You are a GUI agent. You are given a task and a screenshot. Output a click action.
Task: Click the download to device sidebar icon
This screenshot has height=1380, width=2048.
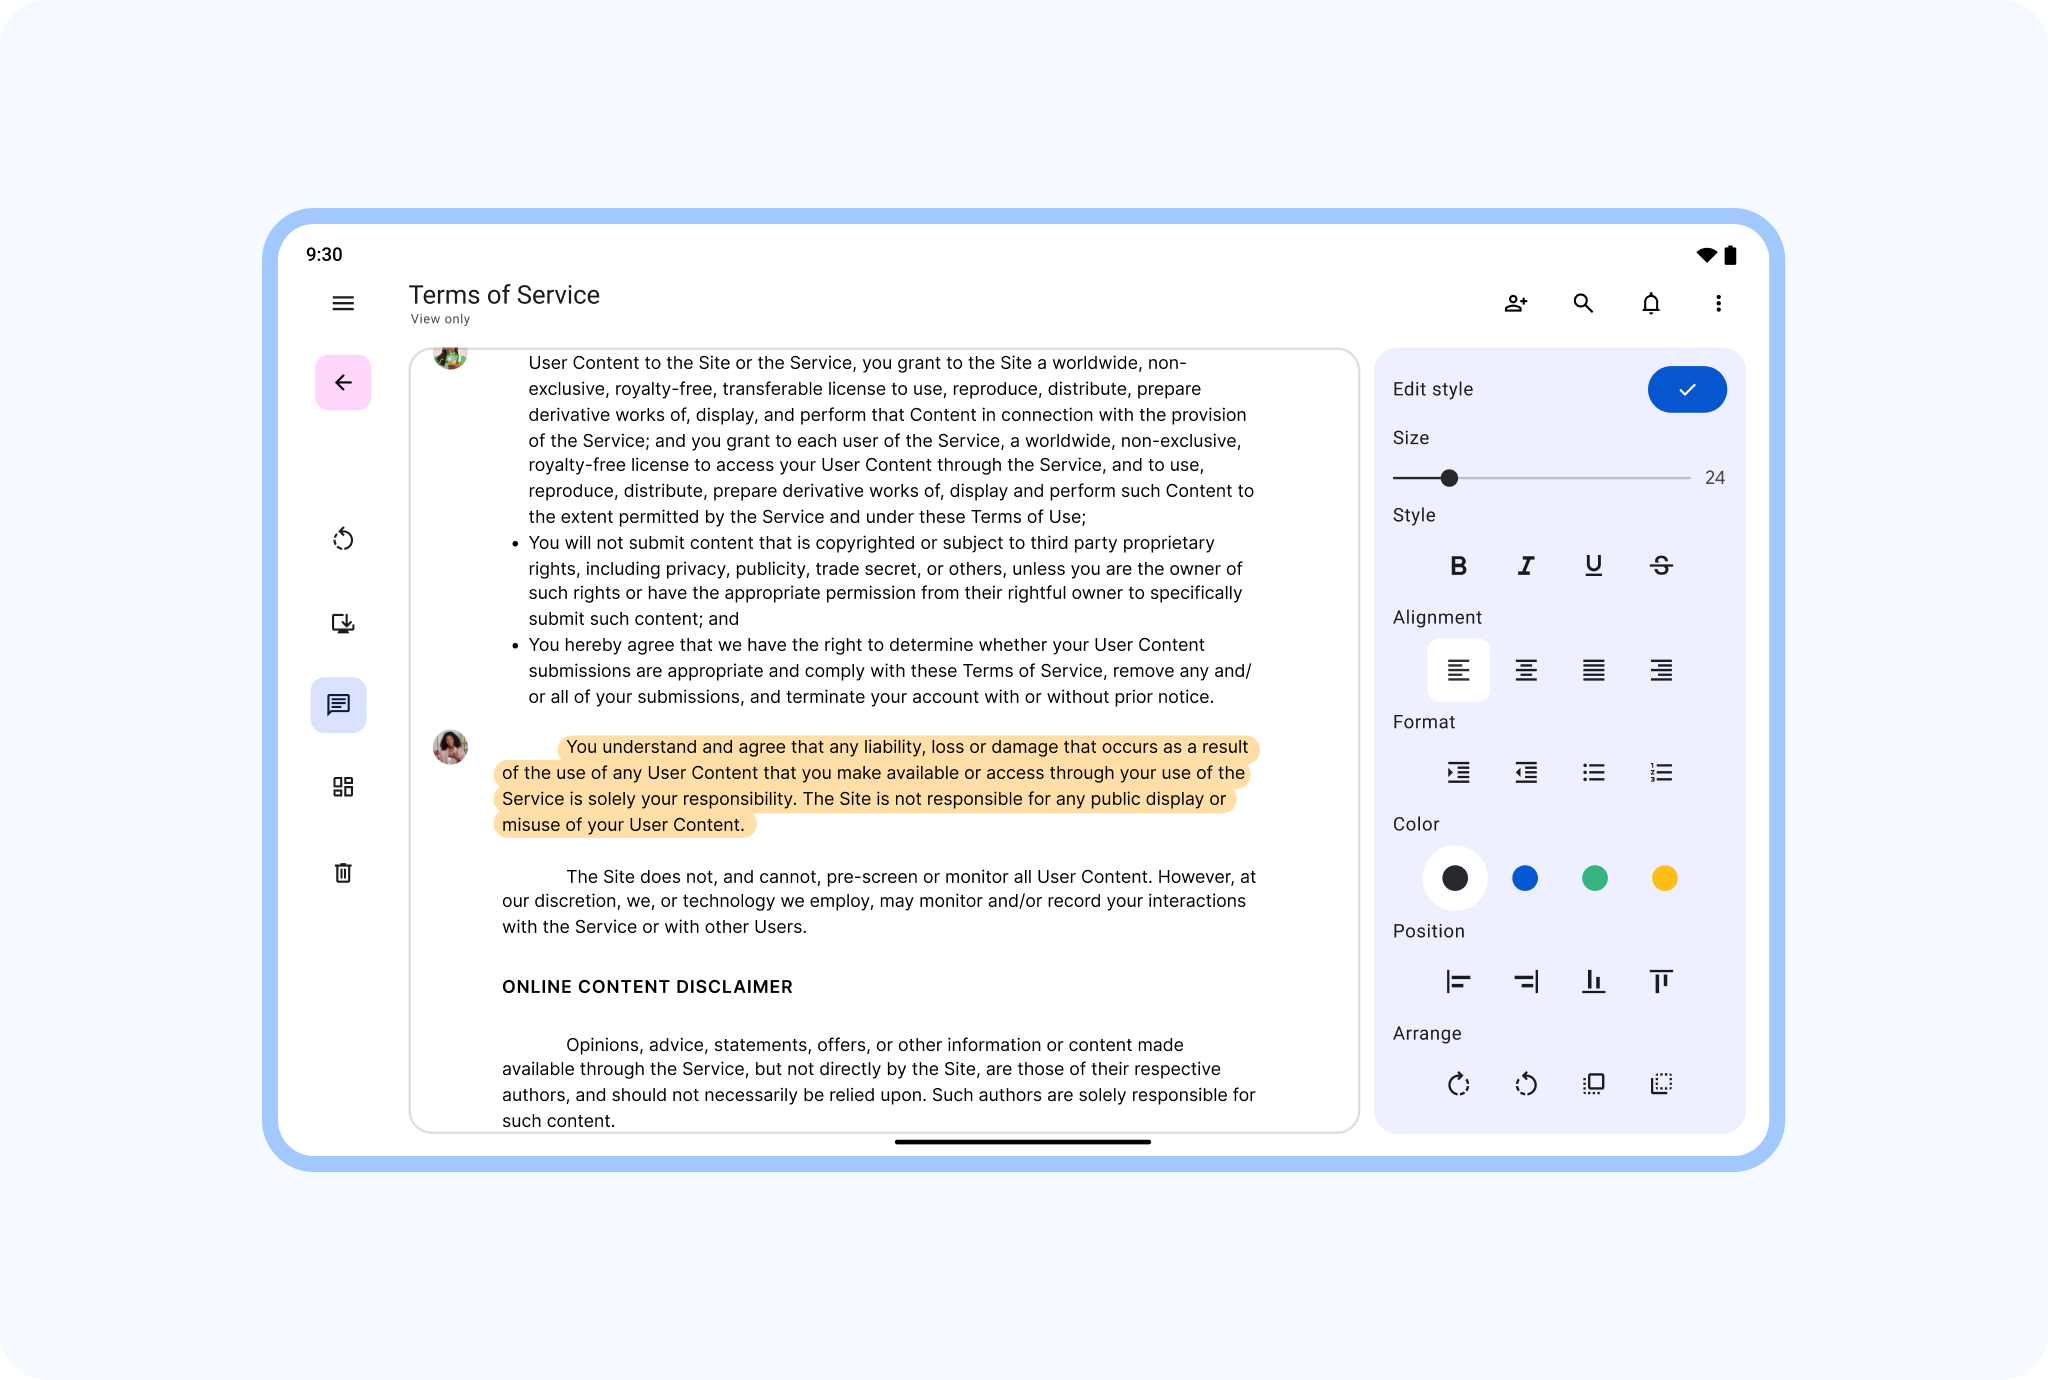point(343,623)
